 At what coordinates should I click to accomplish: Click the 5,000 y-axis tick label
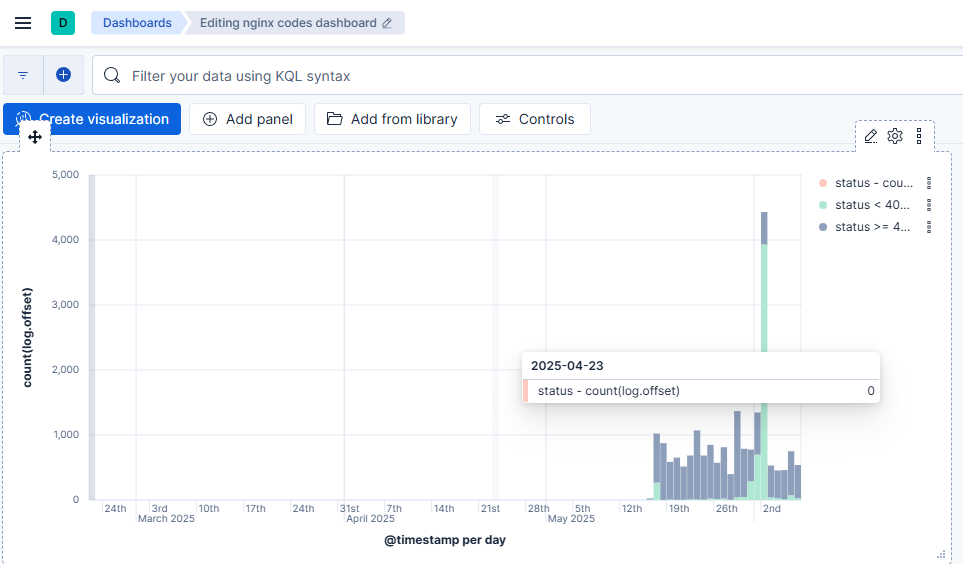[x=66, y=174]
